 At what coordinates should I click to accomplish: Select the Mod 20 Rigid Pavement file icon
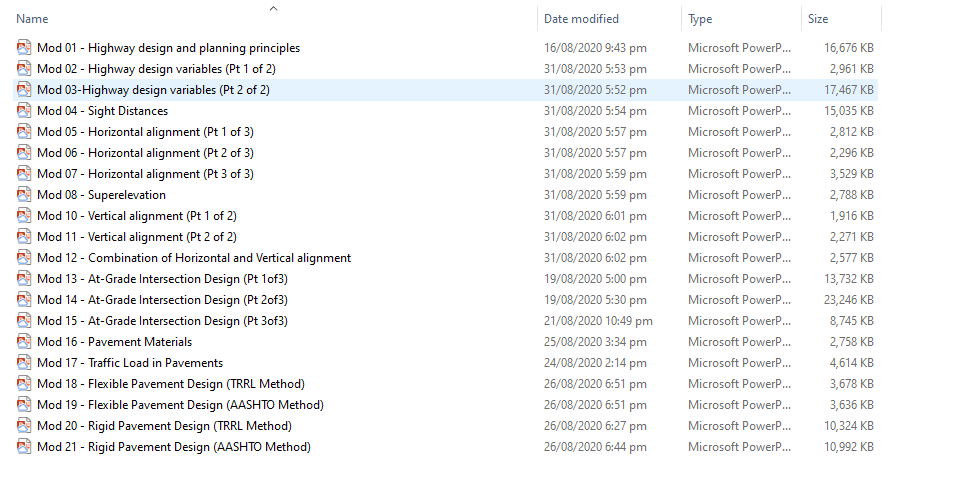tap(24, 426)
